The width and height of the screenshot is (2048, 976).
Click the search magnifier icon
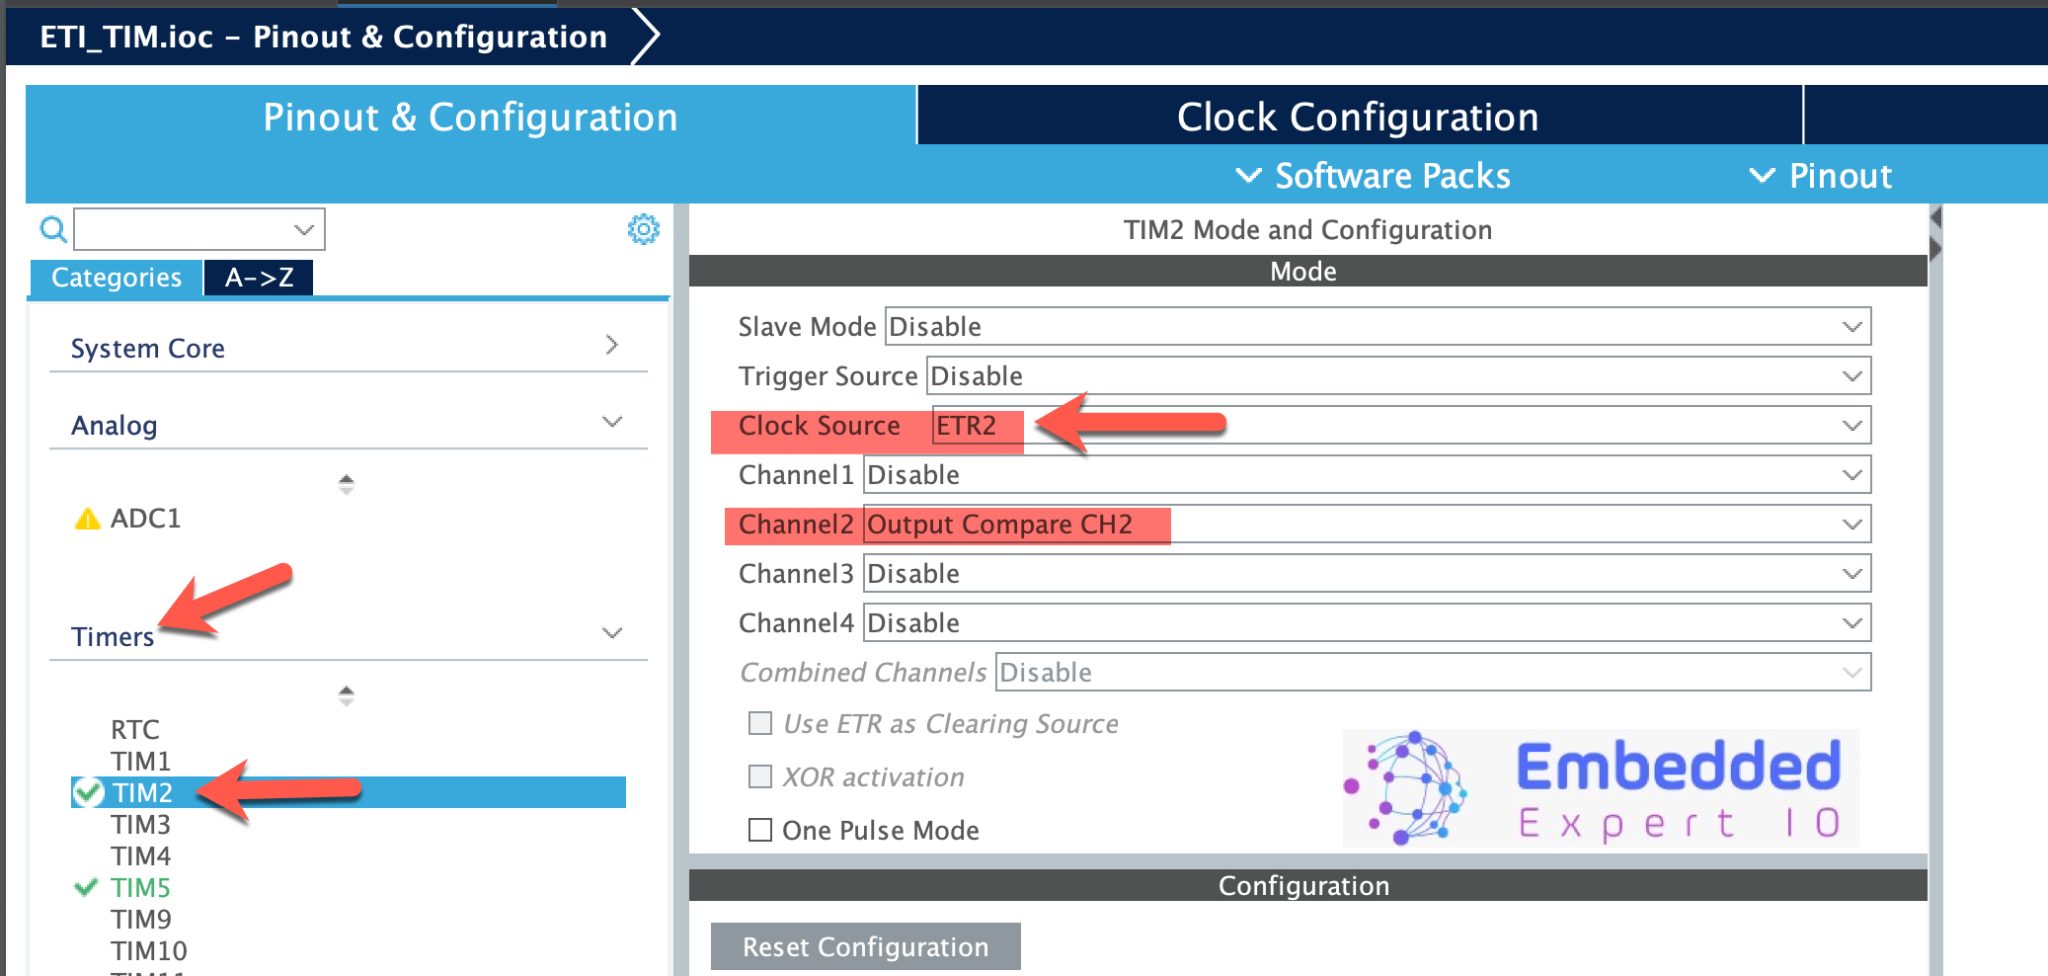[x=53, y=229]
